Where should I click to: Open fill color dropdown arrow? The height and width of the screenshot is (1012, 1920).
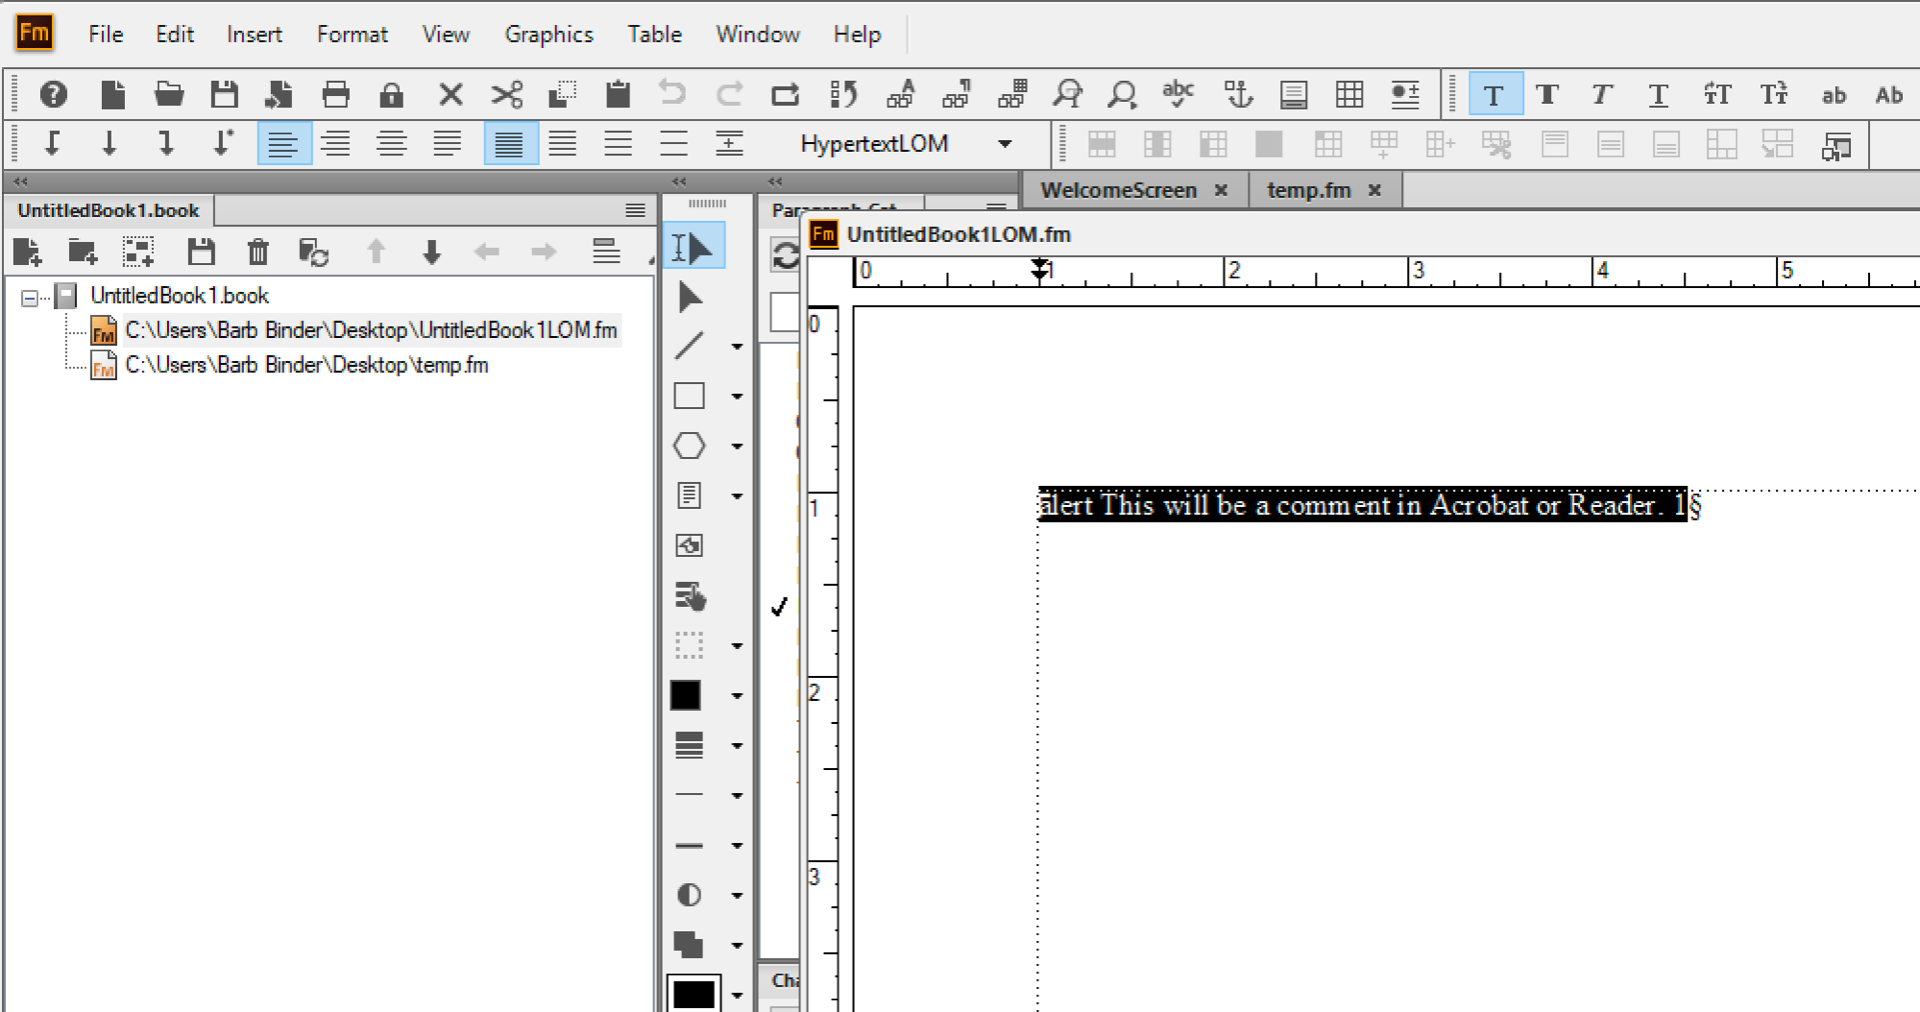click(x=737, y=696)
